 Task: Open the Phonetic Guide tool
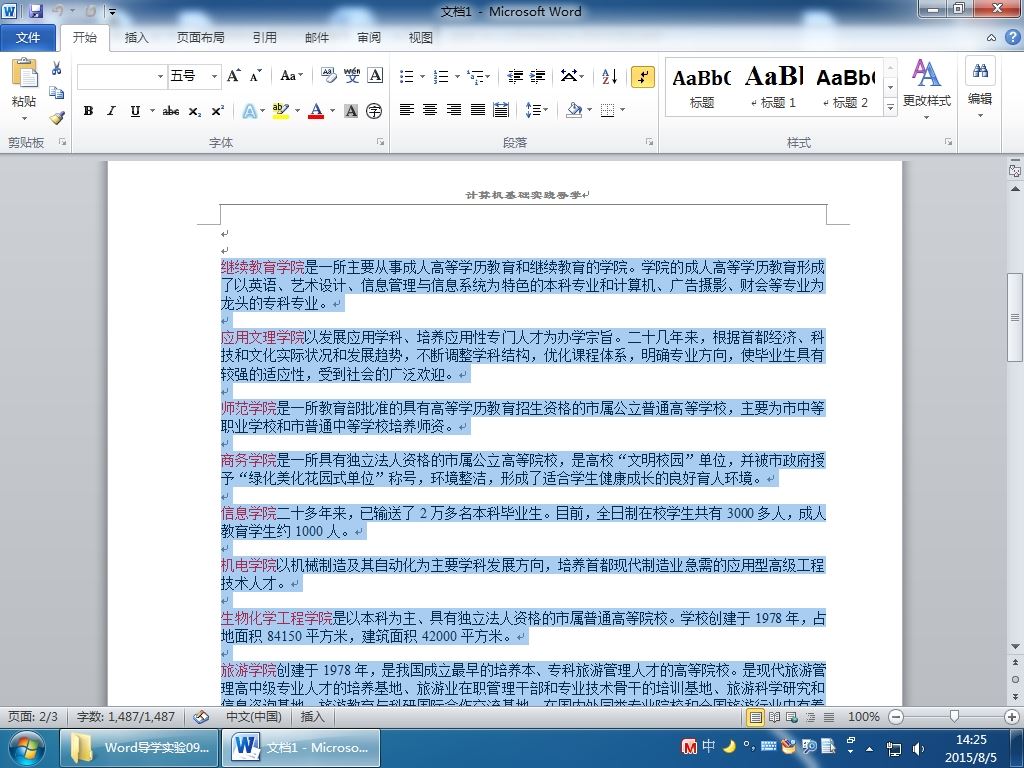coord(352,76)
